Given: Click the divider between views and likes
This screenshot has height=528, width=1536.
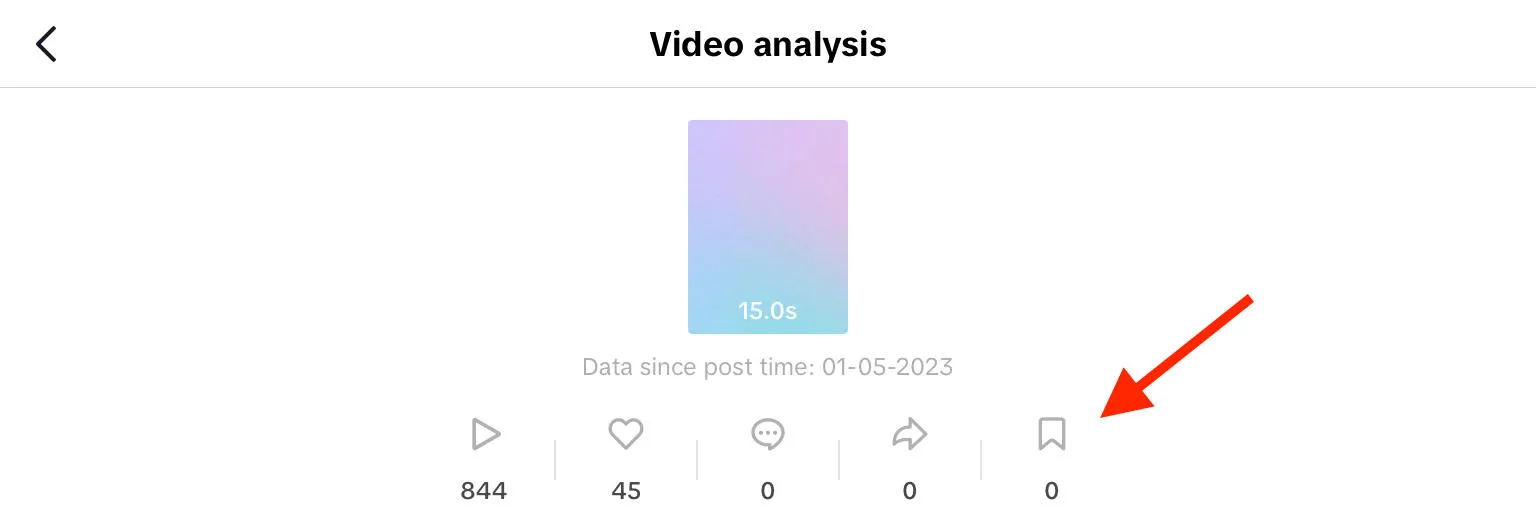Looking at the screenshot, I should coord(555,460).
